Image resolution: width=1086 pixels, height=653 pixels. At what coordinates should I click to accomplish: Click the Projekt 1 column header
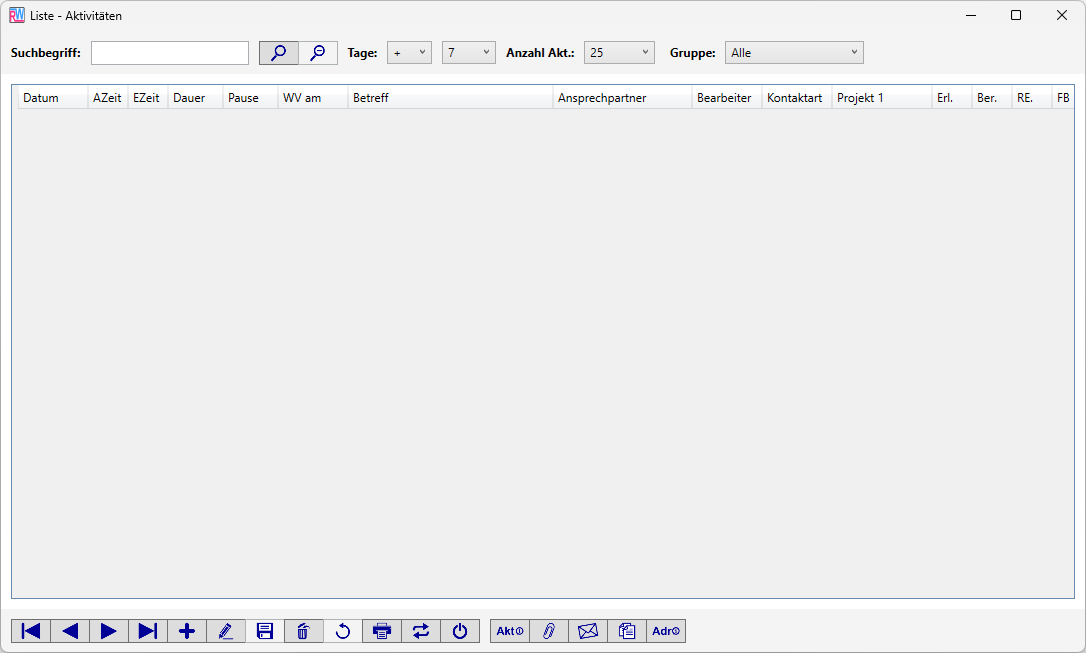coord(882,98)
